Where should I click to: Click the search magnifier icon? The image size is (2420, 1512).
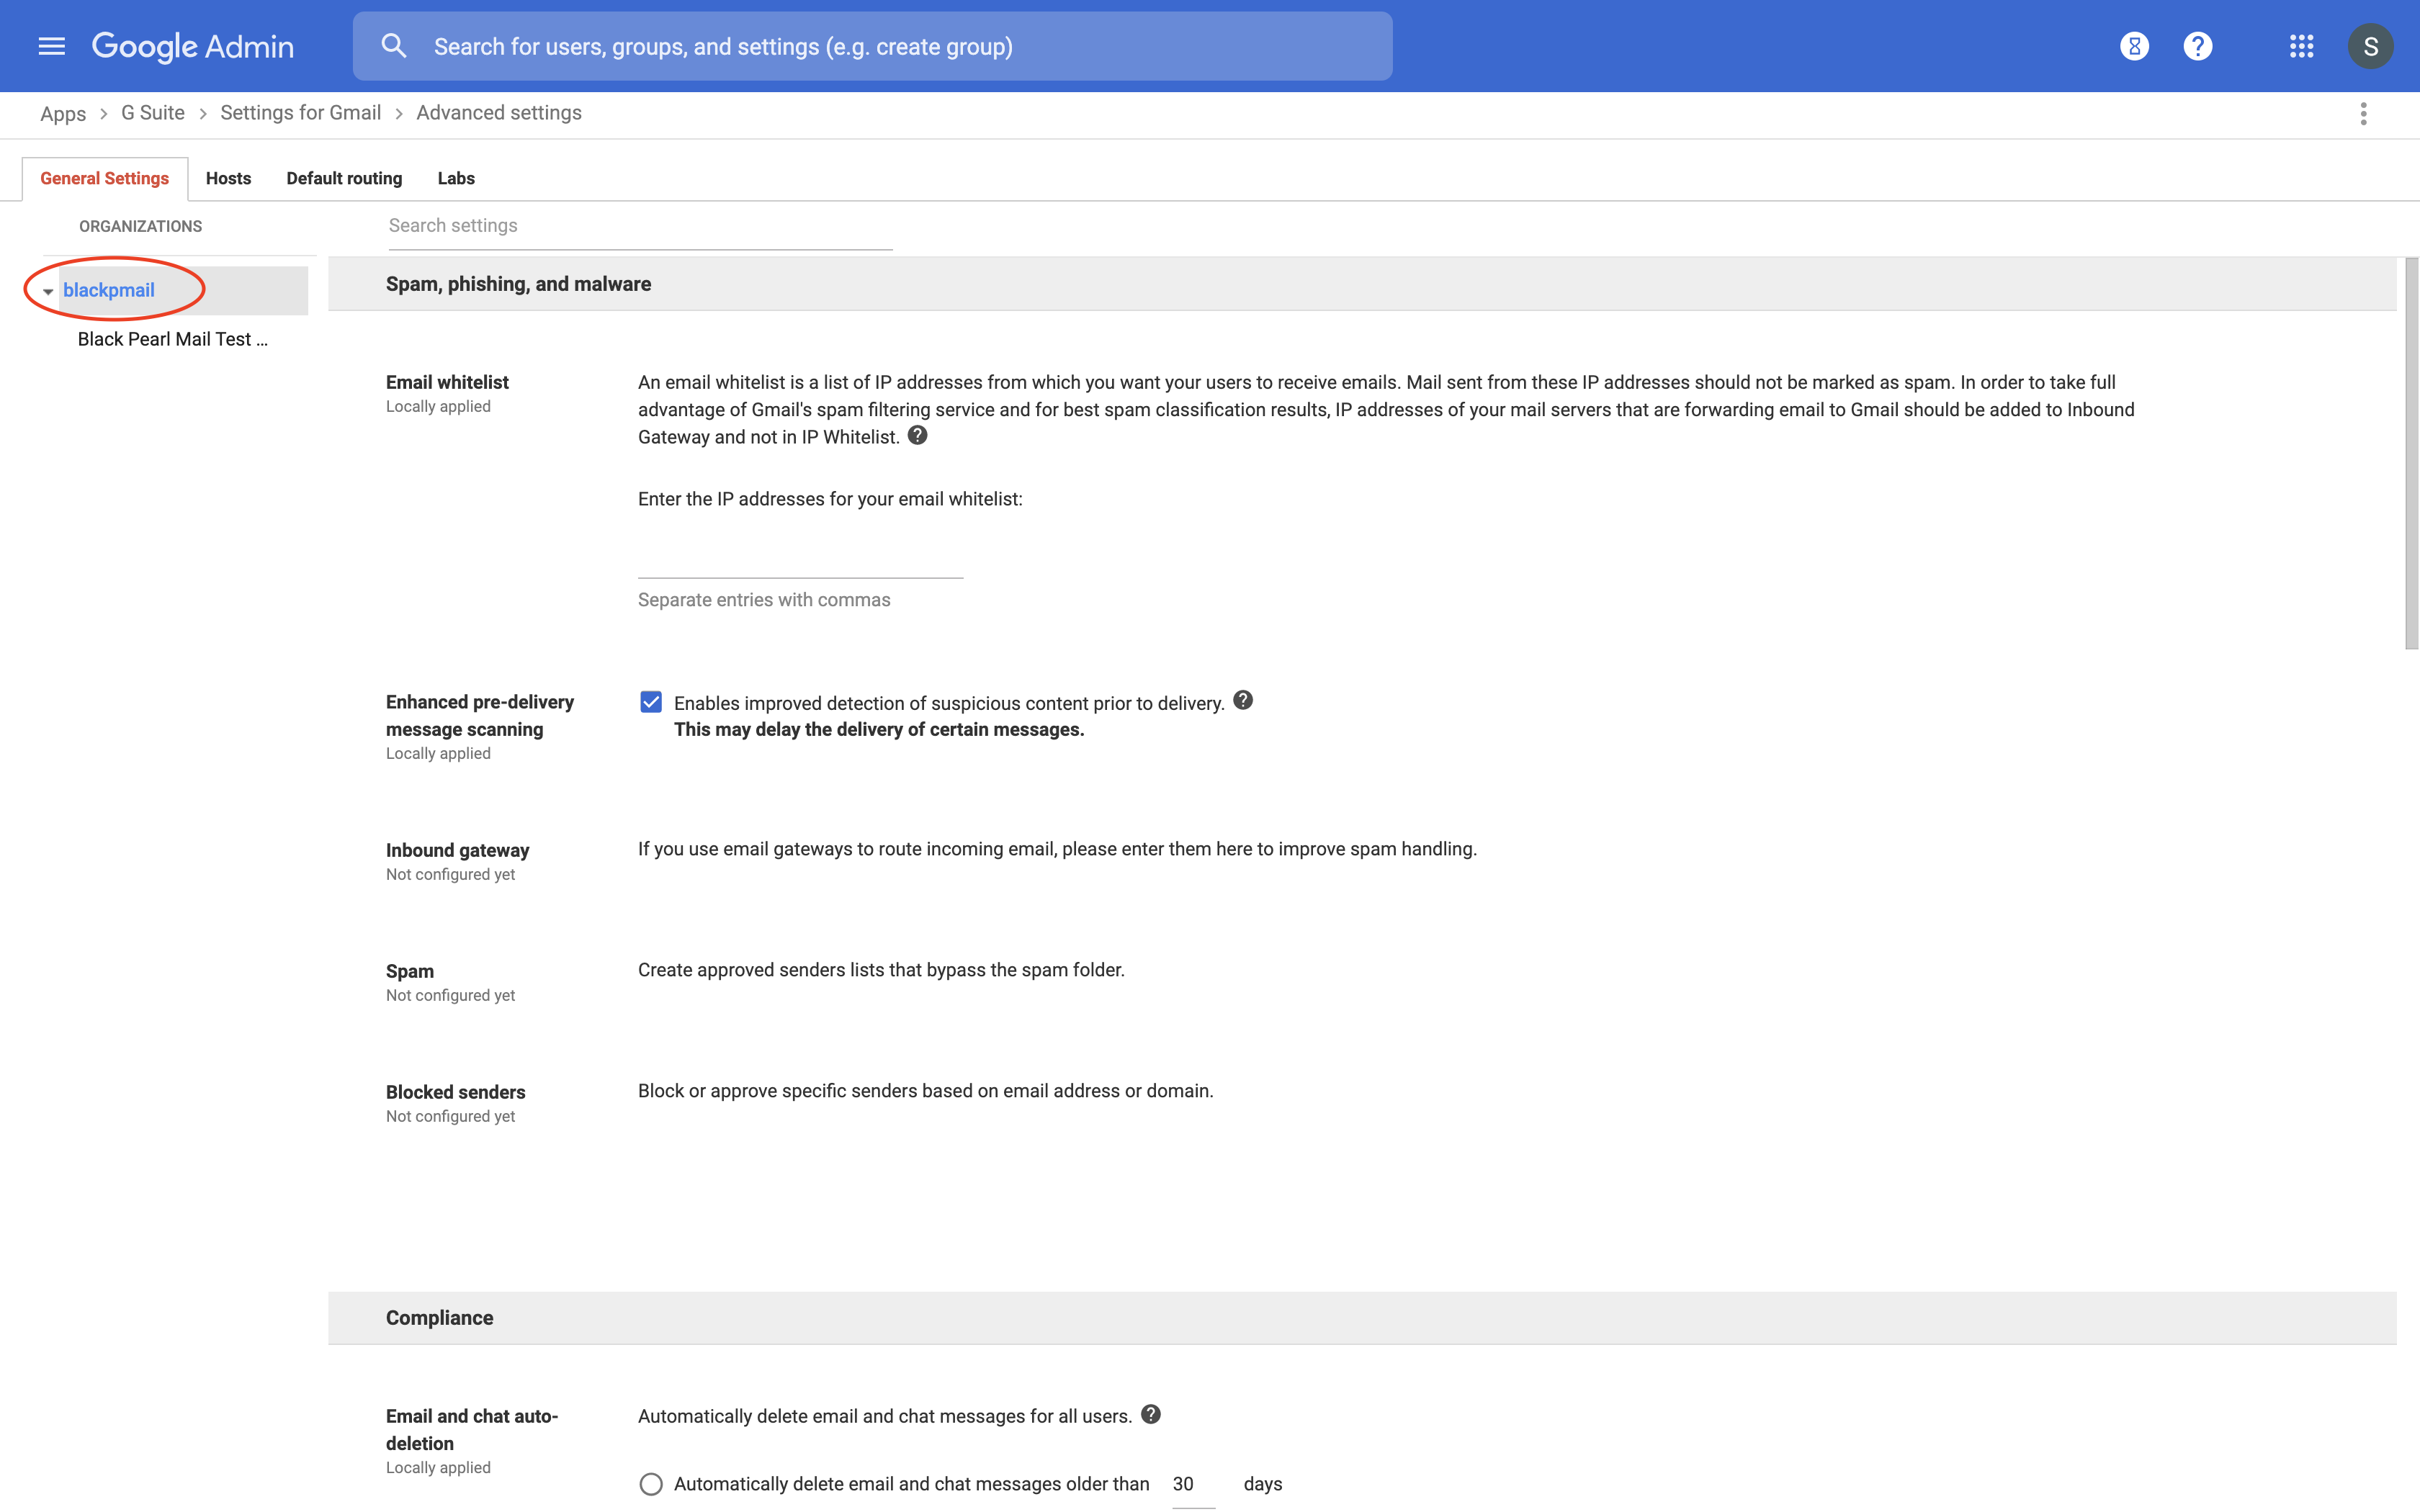pos(393,46)
